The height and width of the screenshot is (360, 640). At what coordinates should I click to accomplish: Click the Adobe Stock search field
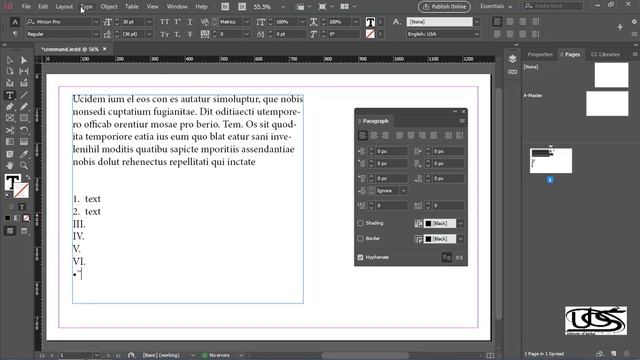pos(553,6)
